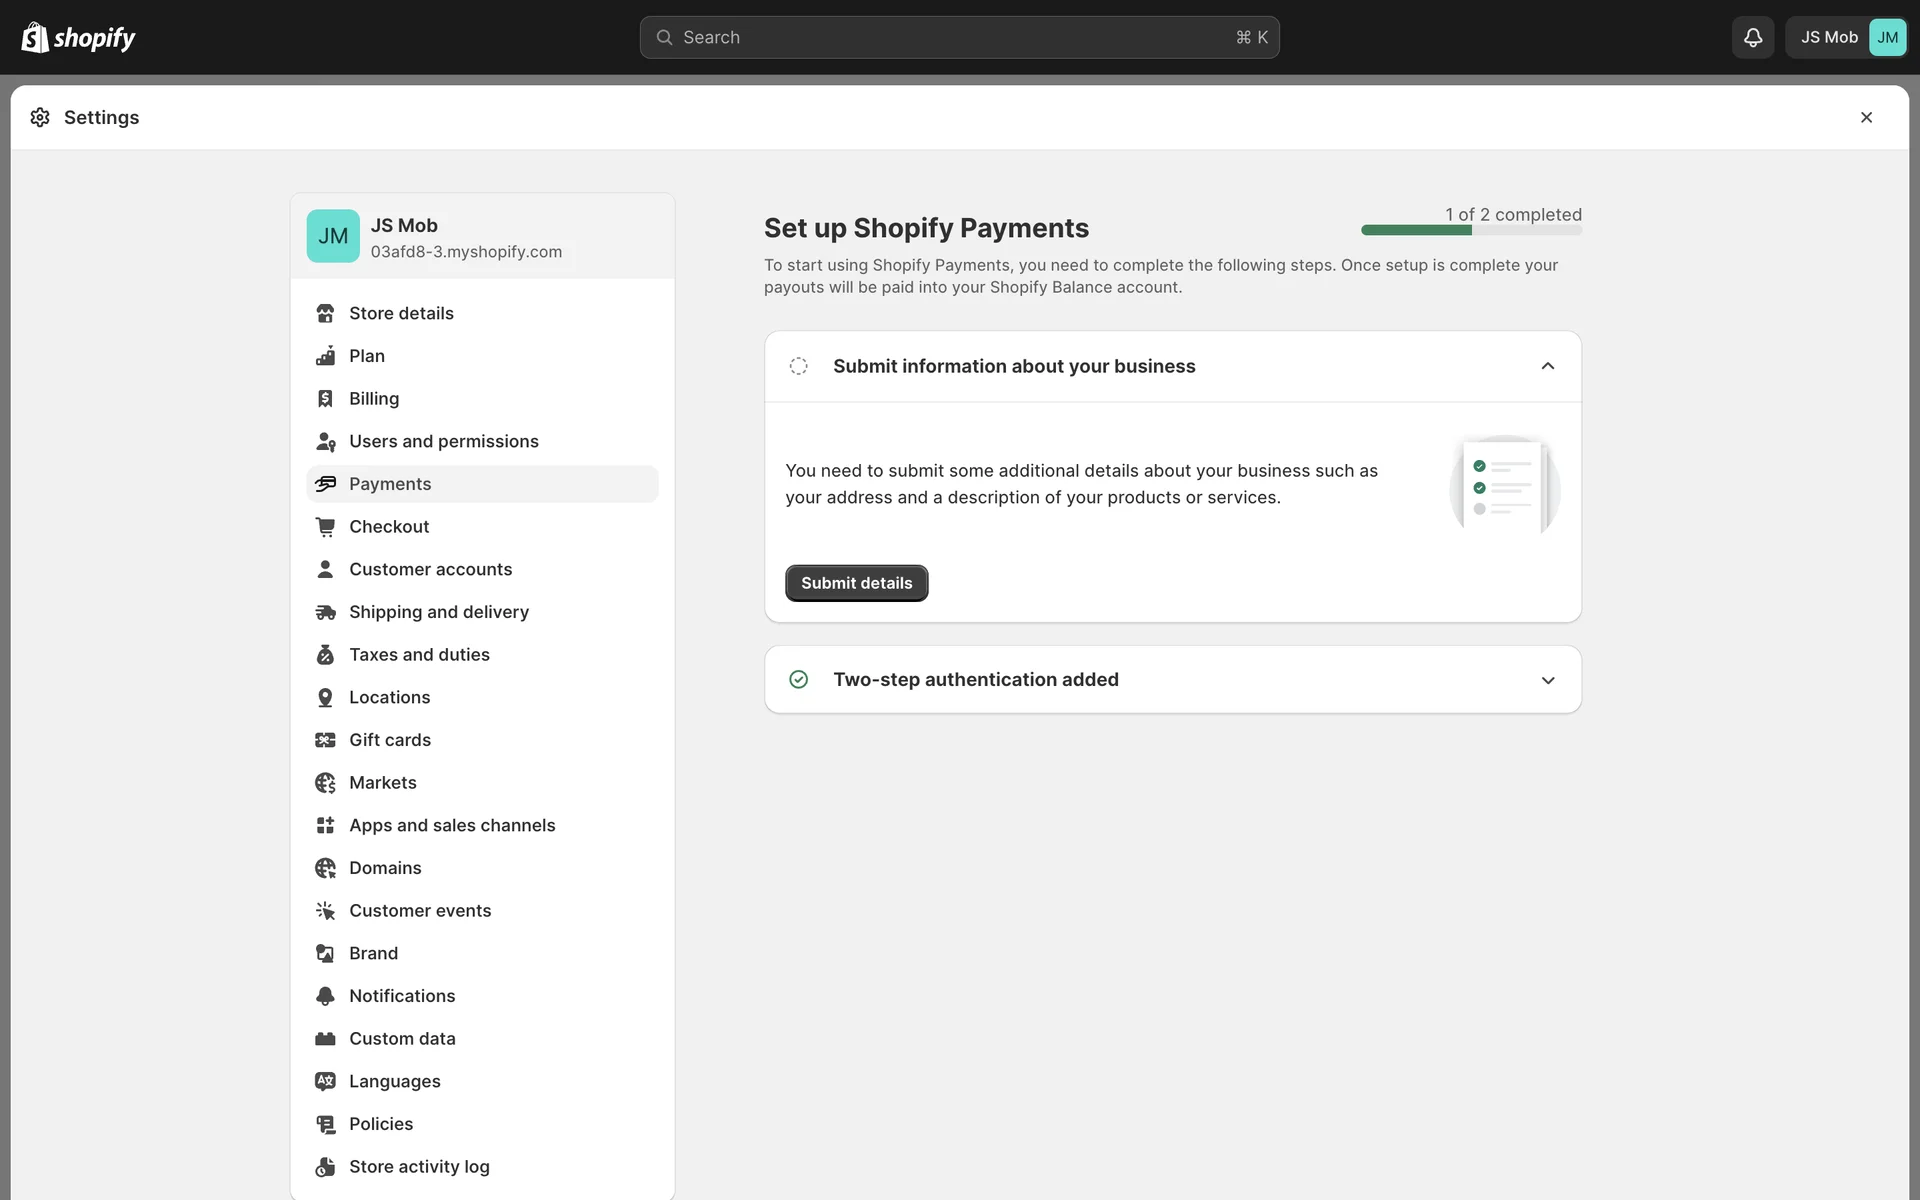The height and width of the screenshot is (1200, 1920).
Task: Click the green completed checkmark for two-step authentication
Action: 798,680
